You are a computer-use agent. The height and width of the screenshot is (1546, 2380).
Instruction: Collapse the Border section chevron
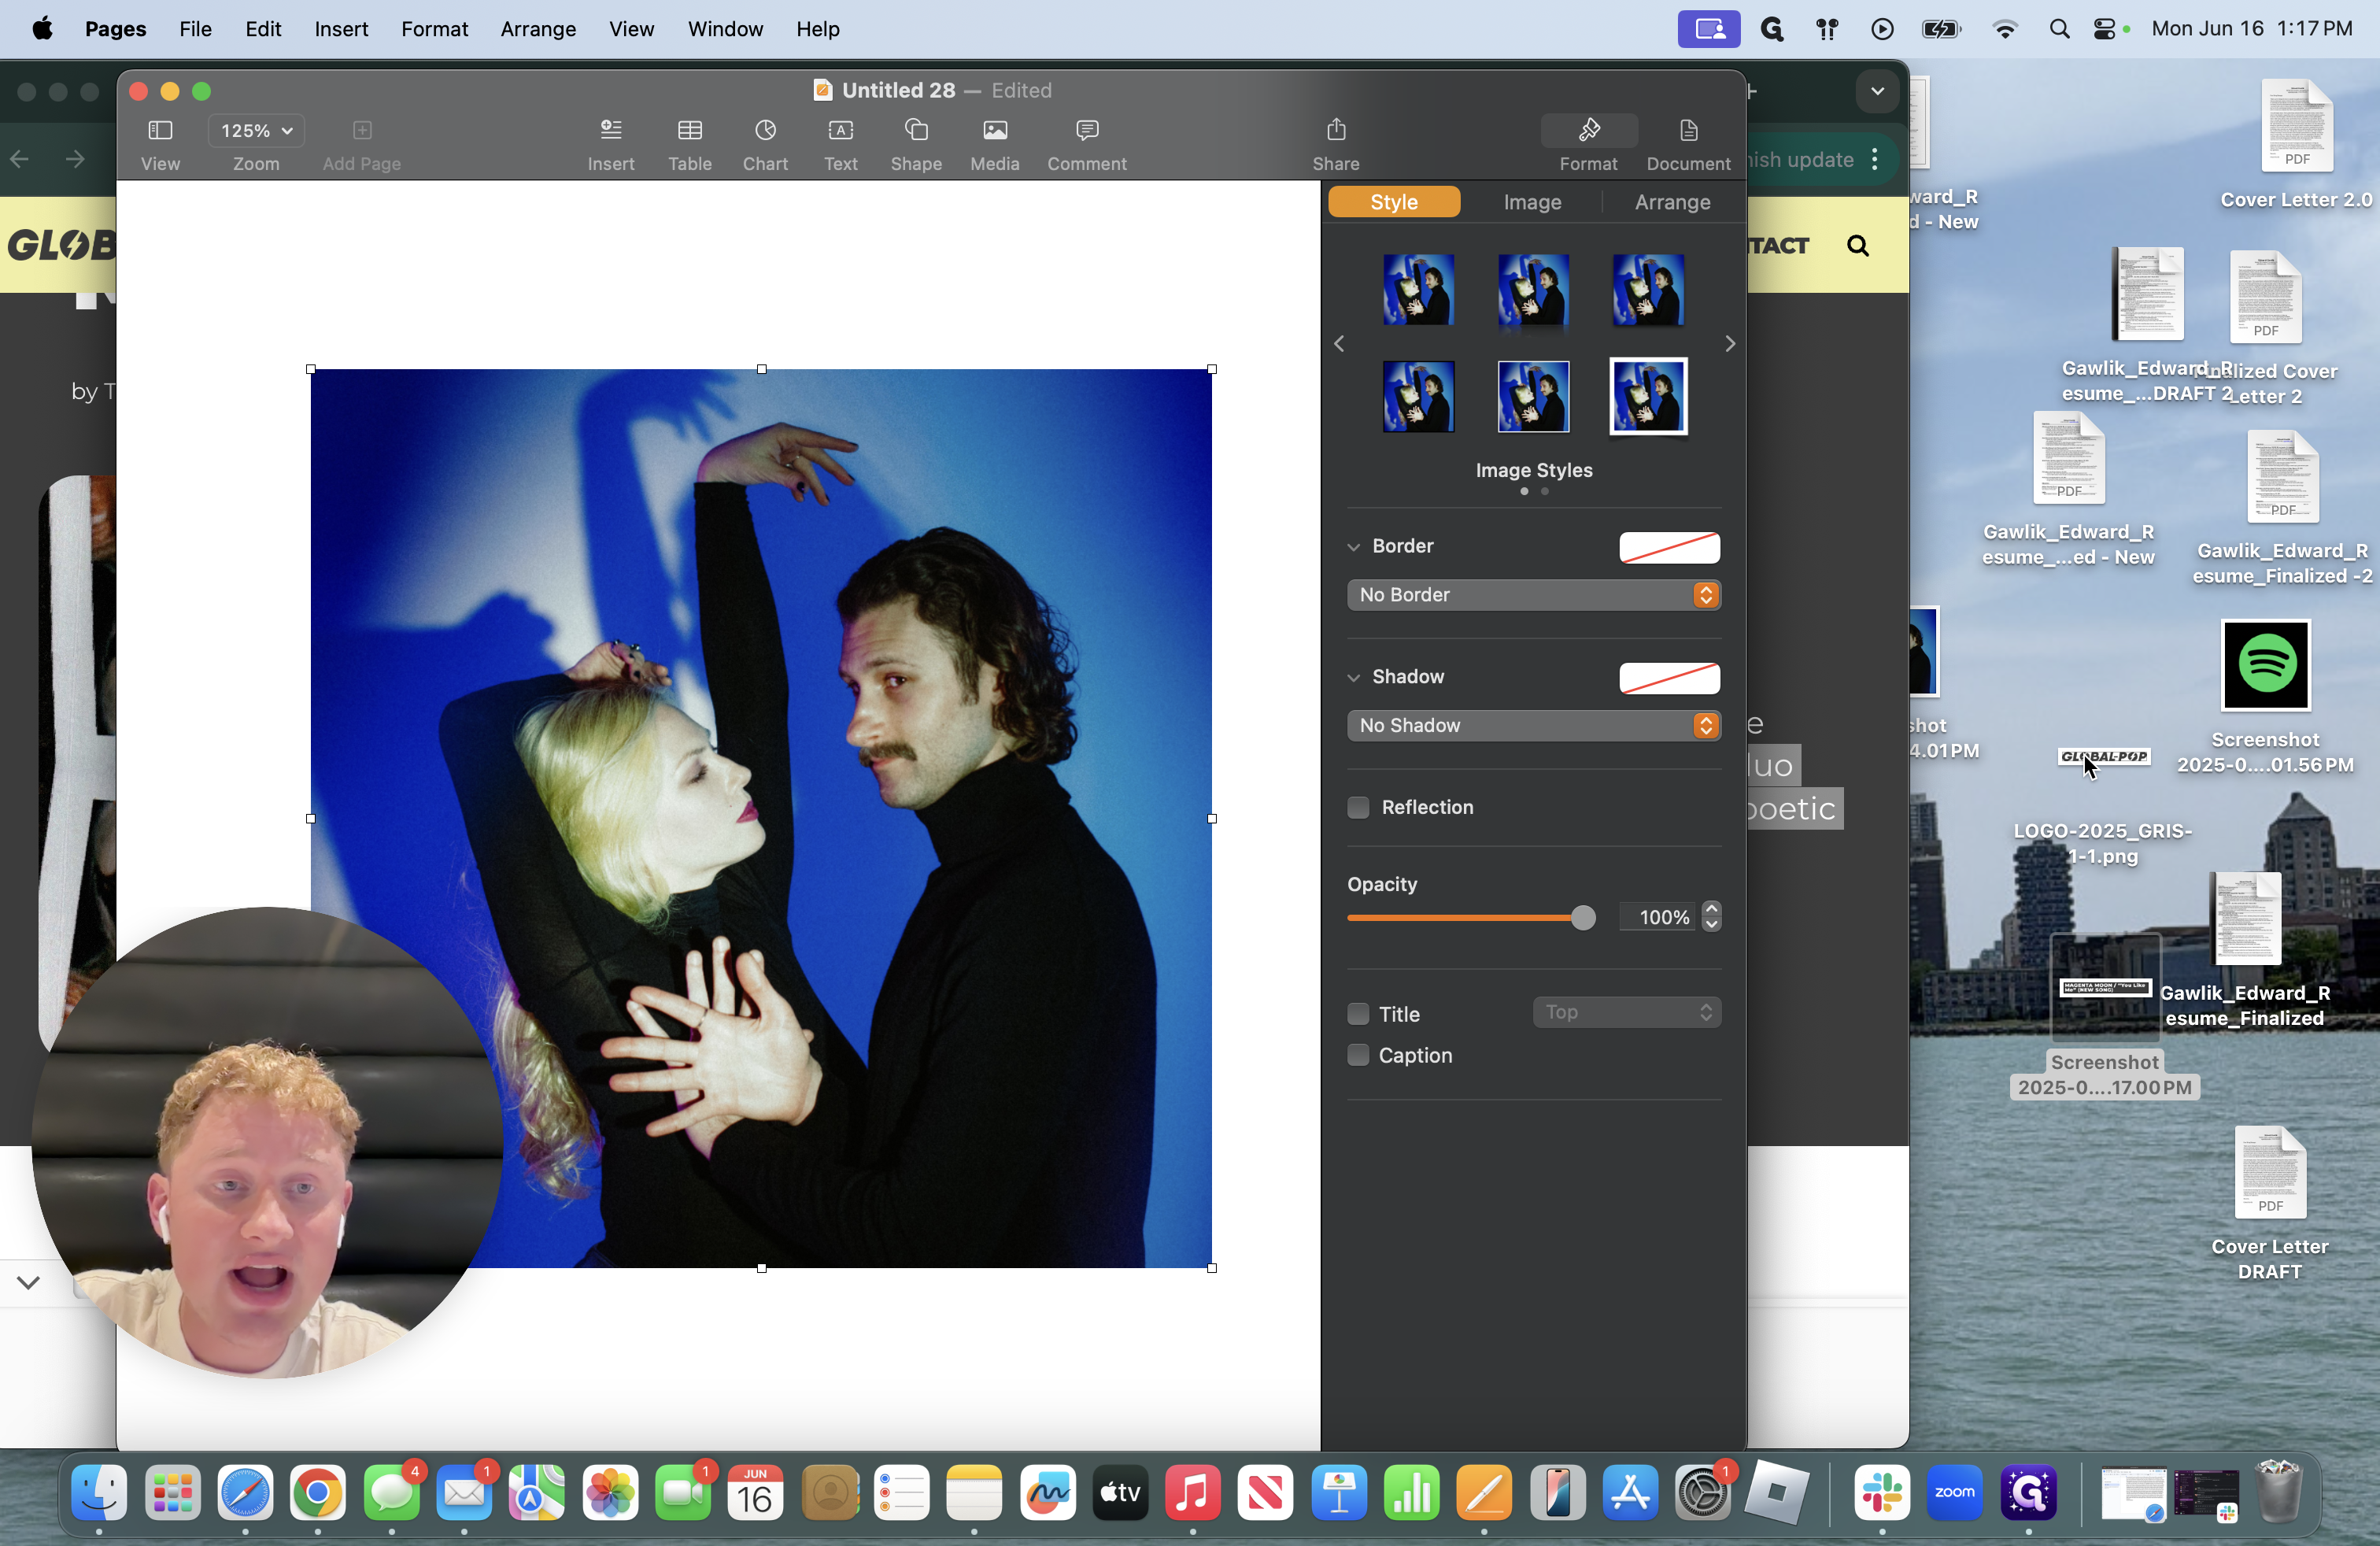1353,547
